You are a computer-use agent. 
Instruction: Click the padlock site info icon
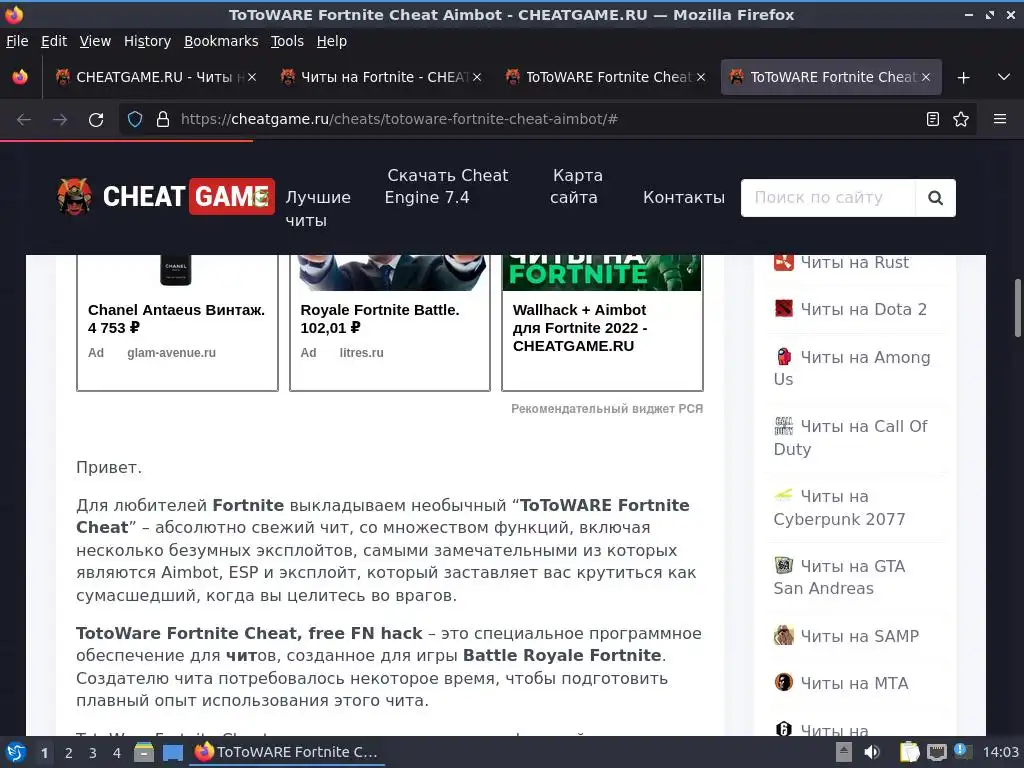click(163, 119)
